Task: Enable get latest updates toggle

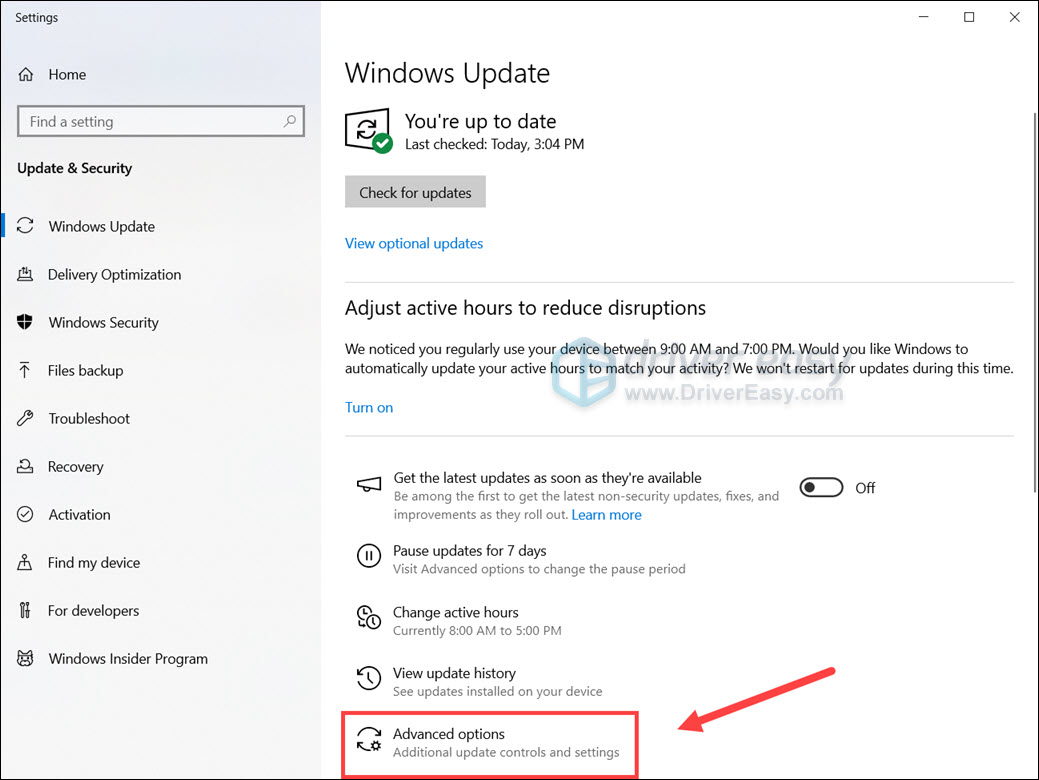Action: pyautogui.click(x=822, y=488)
